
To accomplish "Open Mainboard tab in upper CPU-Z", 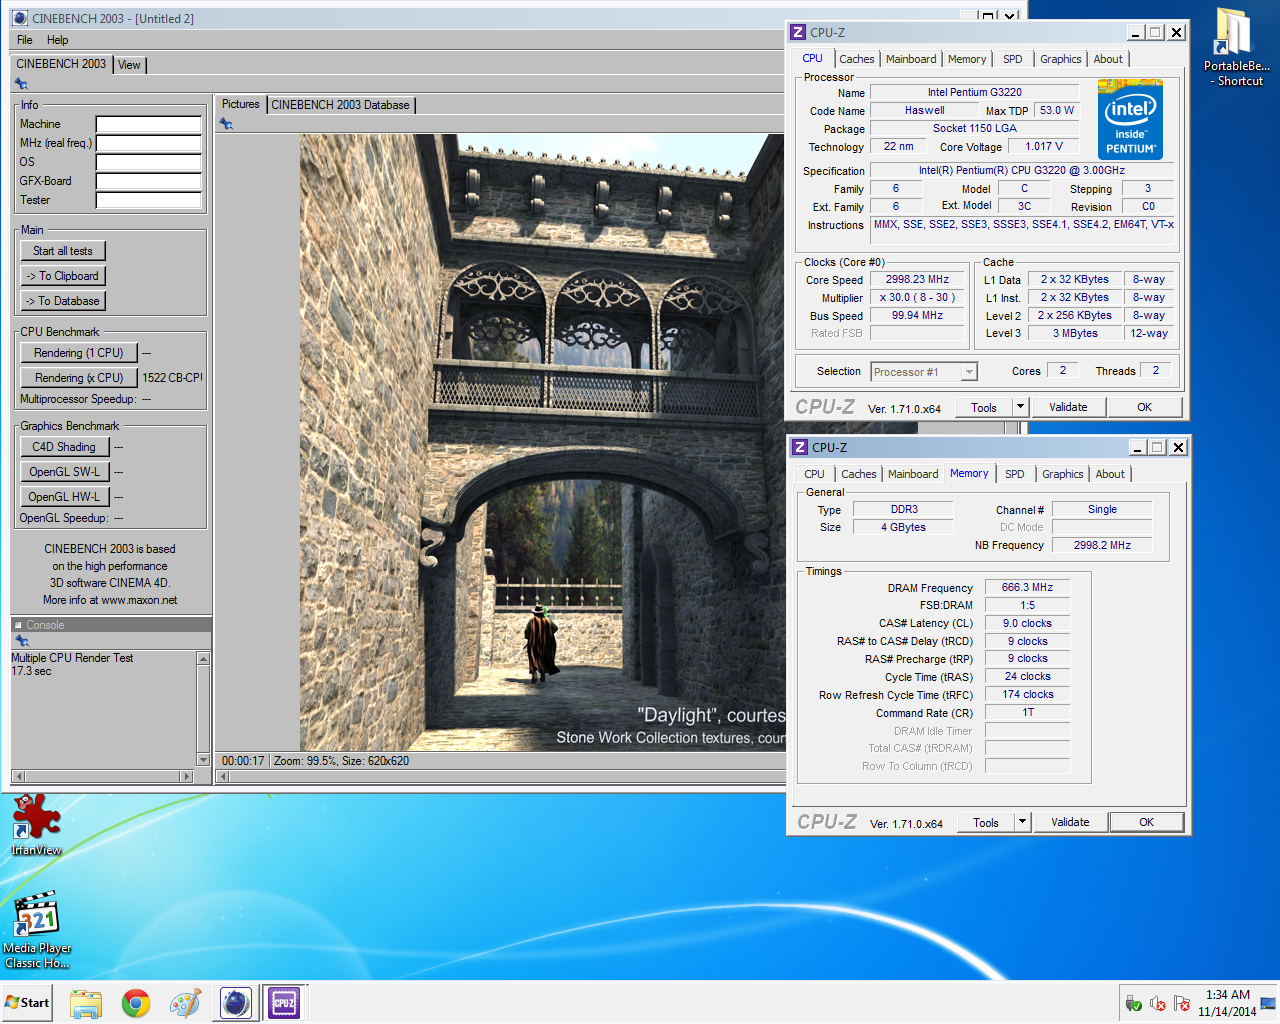I will pos(911,59).
